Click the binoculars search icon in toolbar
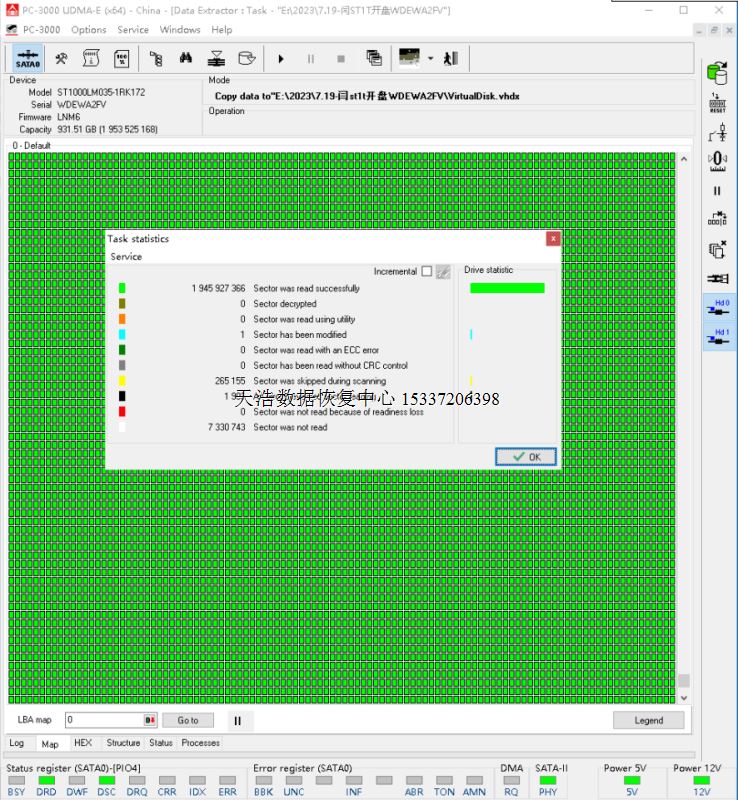738x800 pixels. click(x=186, y=59)
